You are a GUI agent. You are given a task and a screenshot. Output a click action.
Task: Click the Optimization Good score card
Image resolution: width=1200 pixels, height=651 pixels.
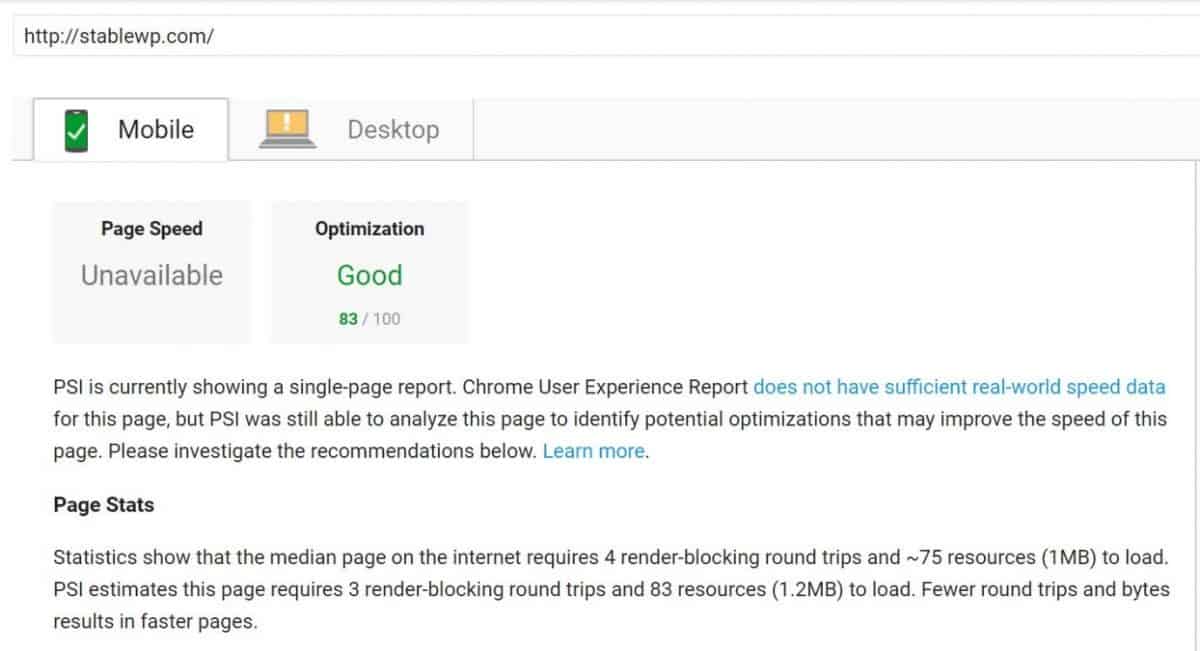(369, 272)
